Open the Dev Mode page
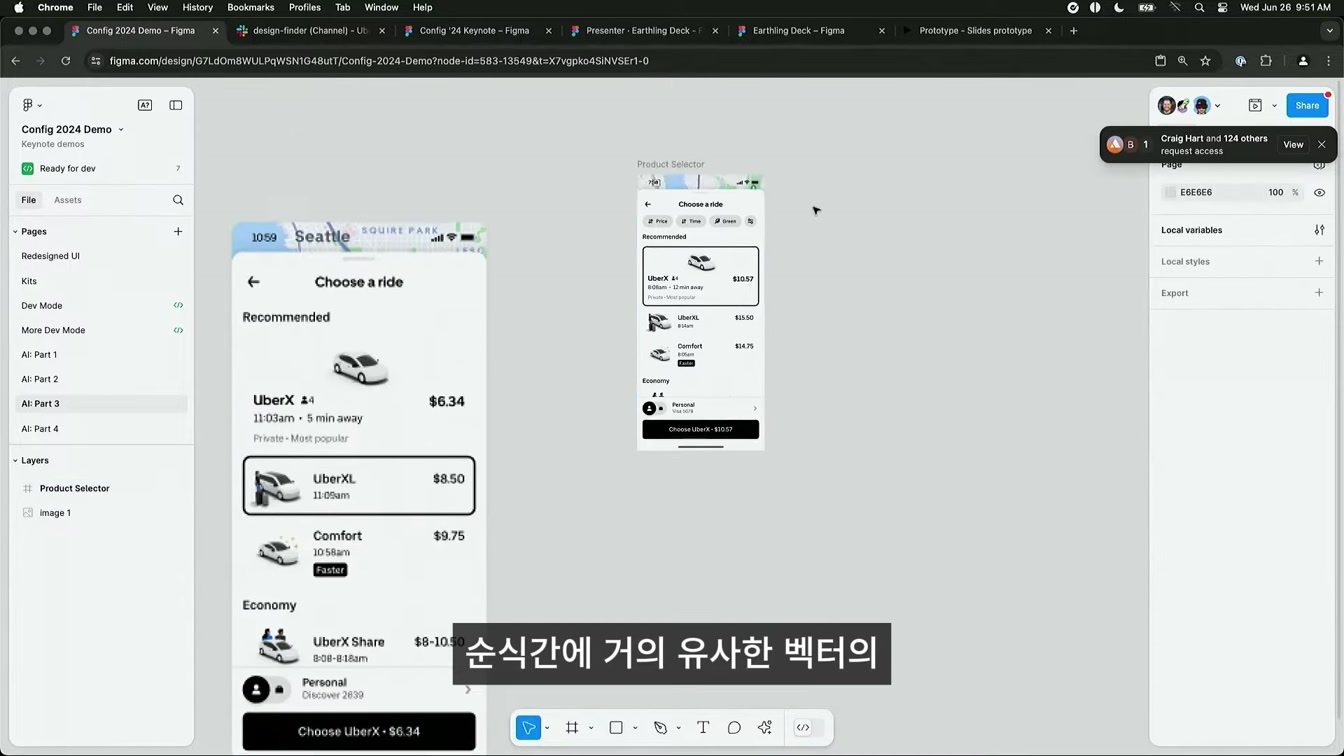Image resolution: width=1344 pixels, height=756 pixels. tap(42, 305)
